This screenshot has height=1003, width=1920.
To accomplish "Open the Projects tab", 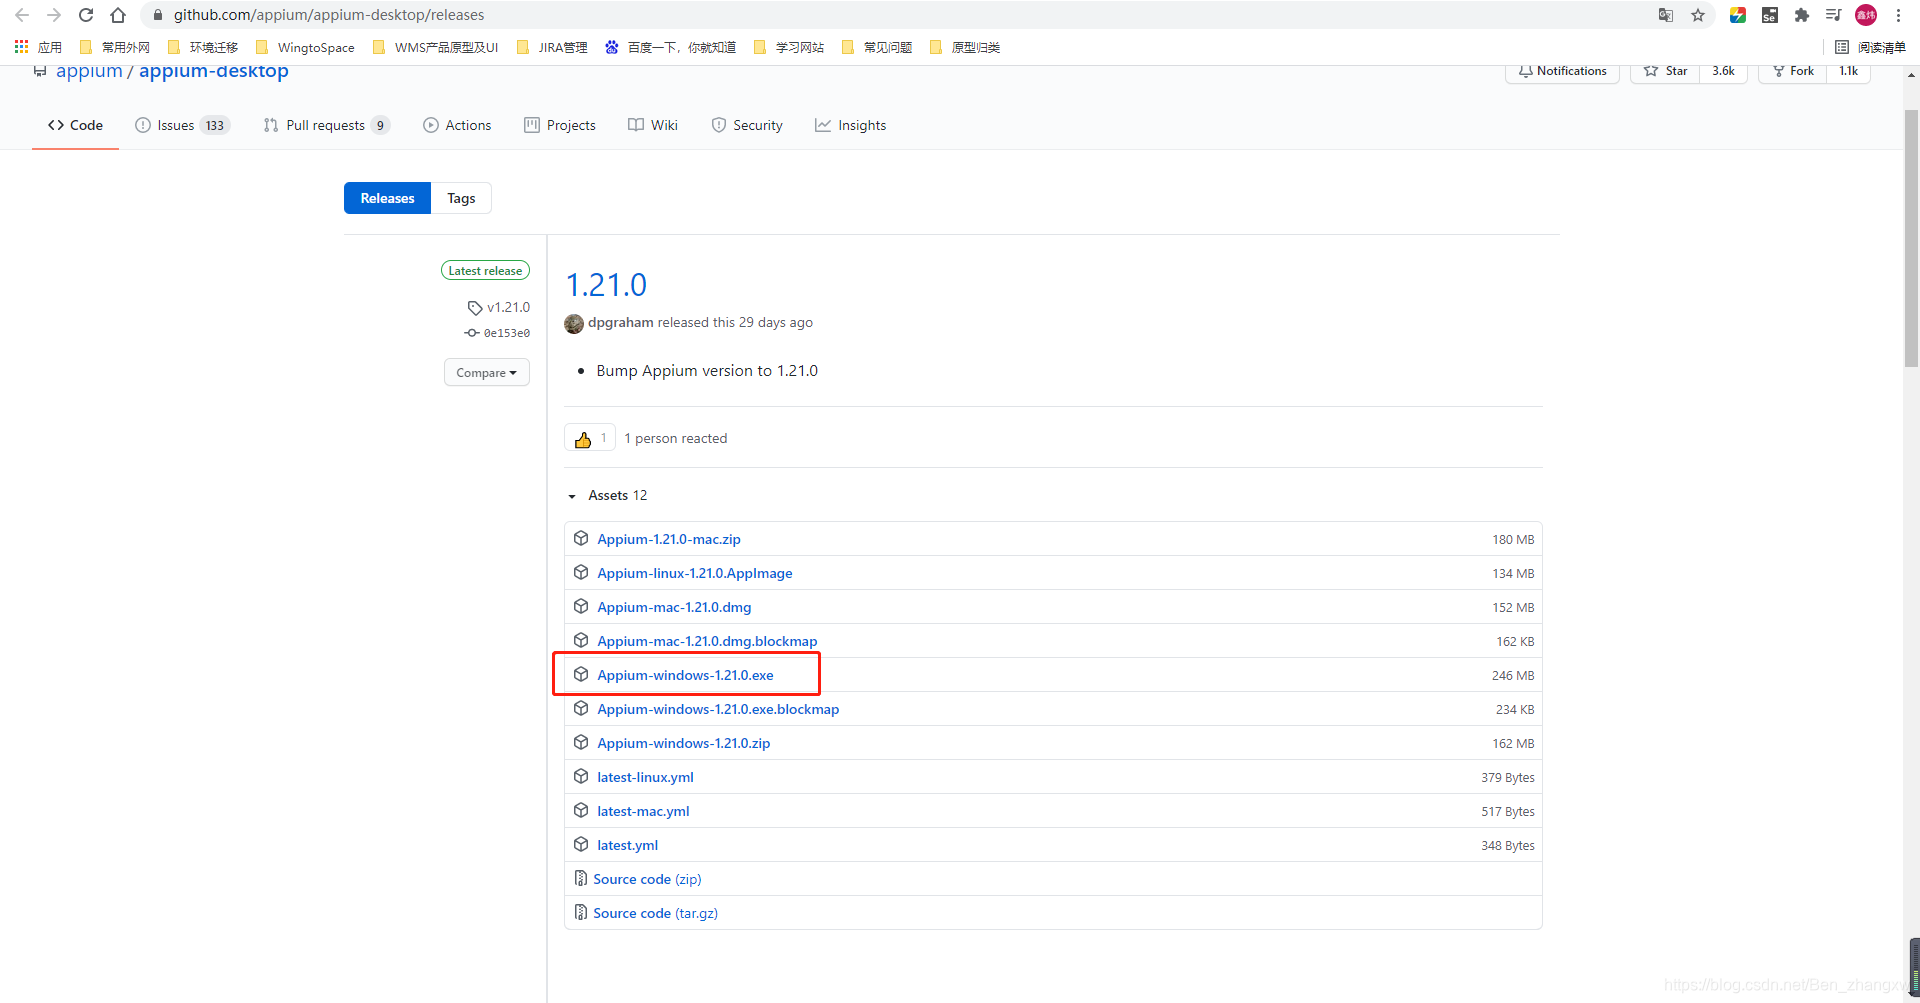I will click(x=560, y=125).
